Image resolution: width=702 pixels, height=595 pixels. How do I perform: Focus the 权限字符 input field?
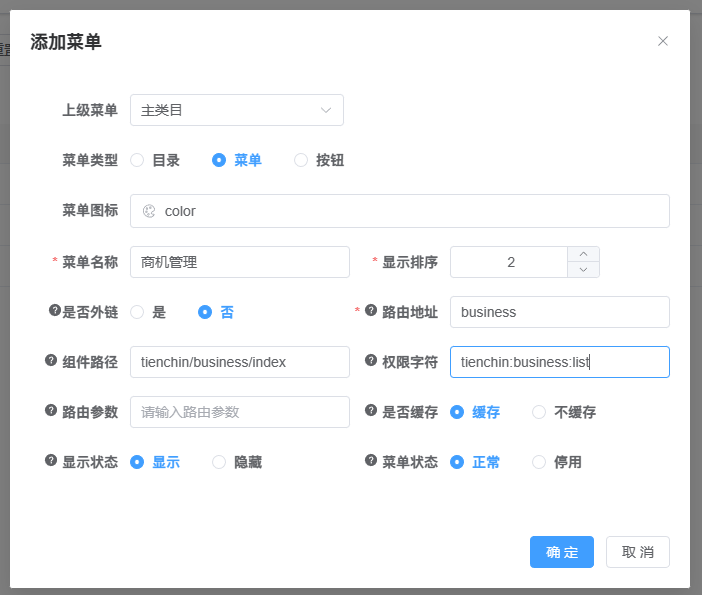[560, 362]
